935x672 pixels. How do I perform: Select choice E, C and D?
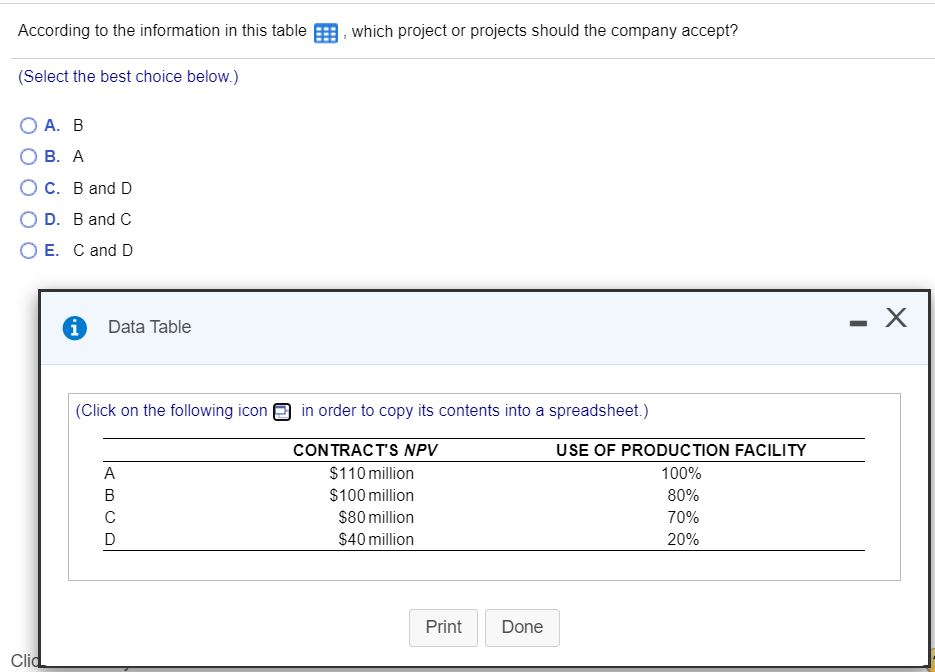pyautogui.click(x=28, y=250)
